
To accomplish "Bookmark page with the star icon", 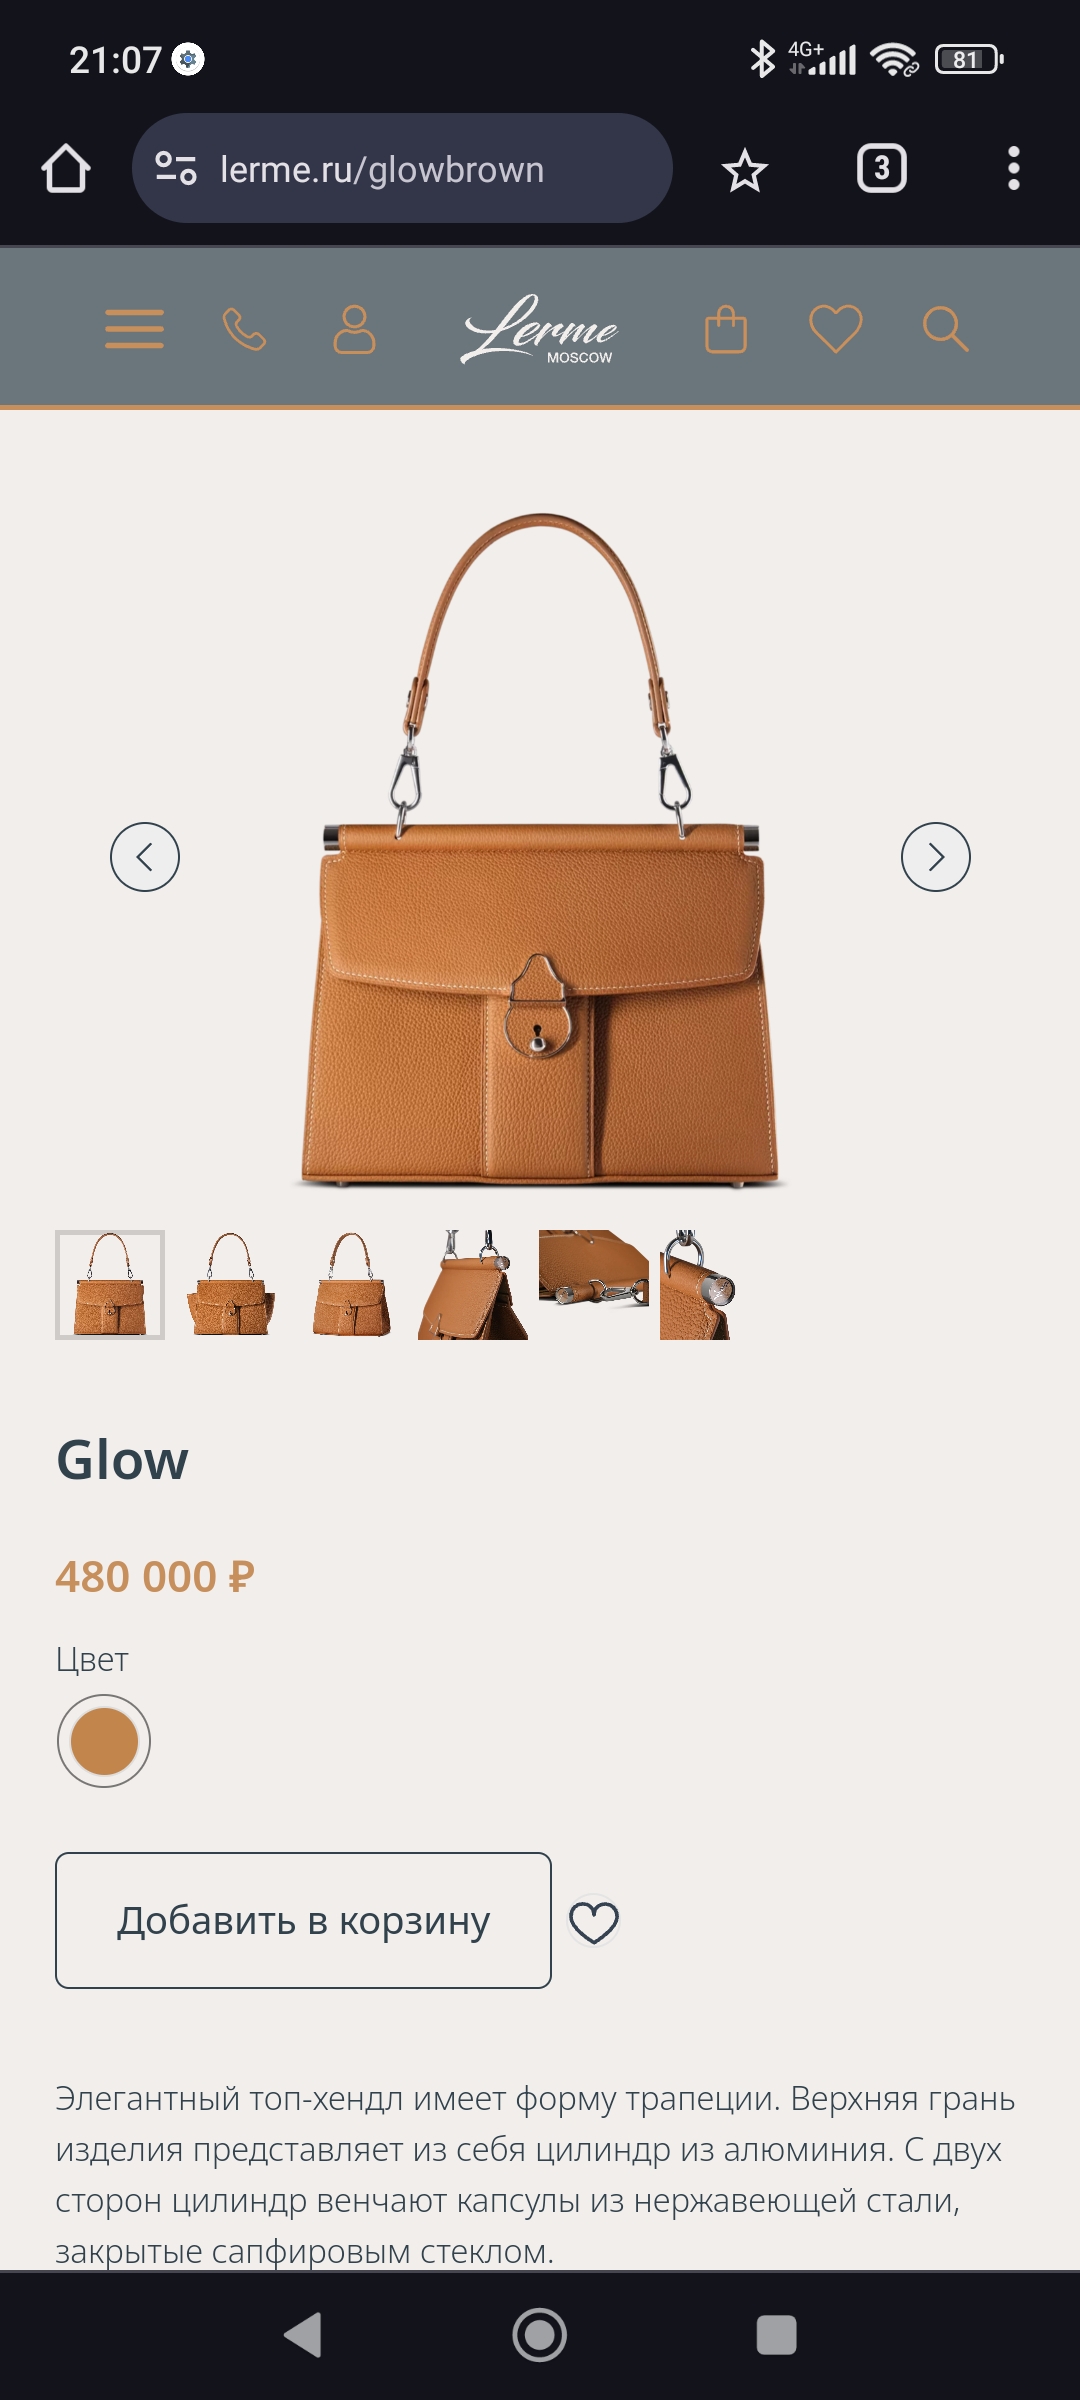I will (x=745, y=170).
